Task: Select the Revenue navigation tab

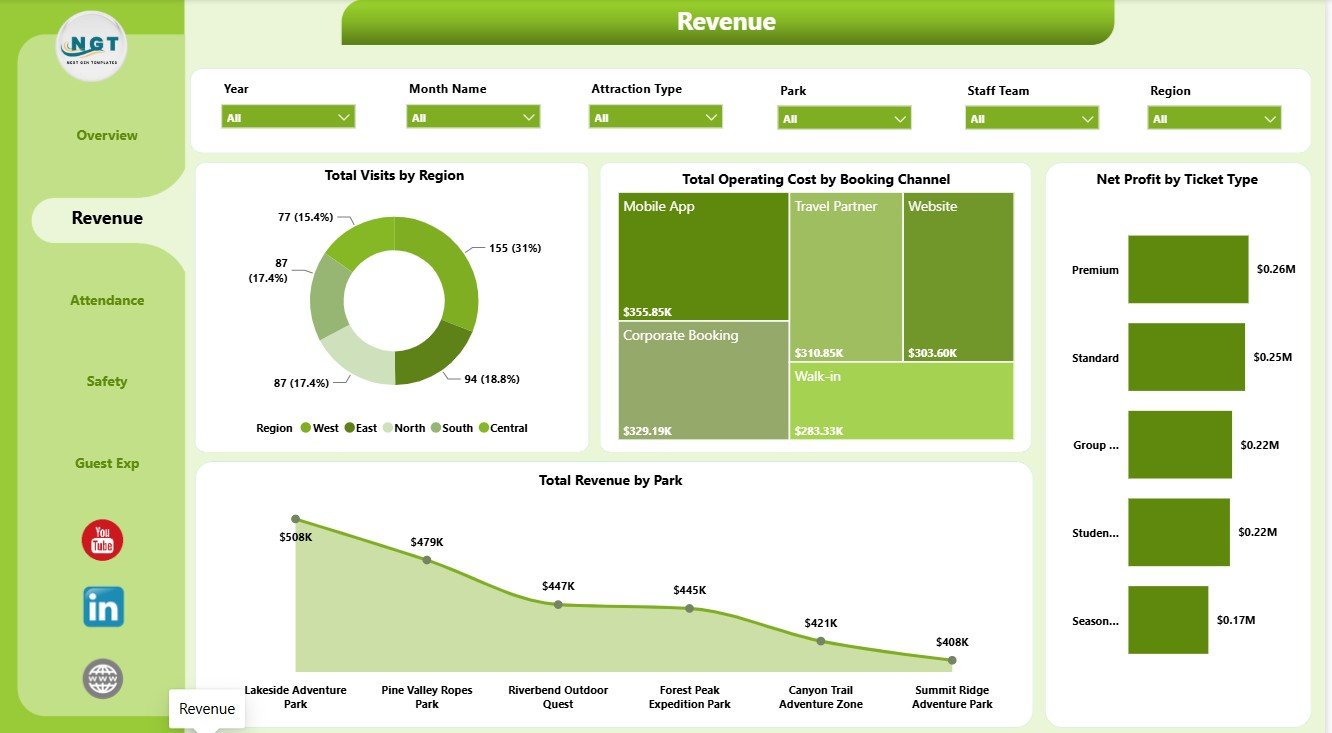Action: (107, 218)
